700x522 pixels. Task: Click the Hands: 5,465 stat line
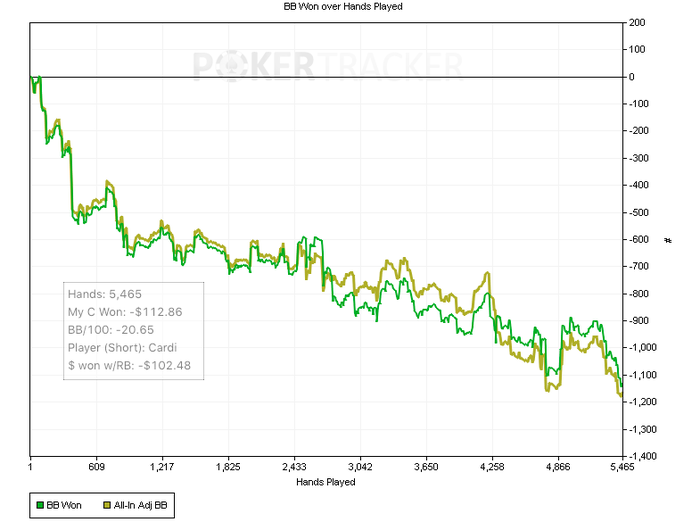pos(104,294)
